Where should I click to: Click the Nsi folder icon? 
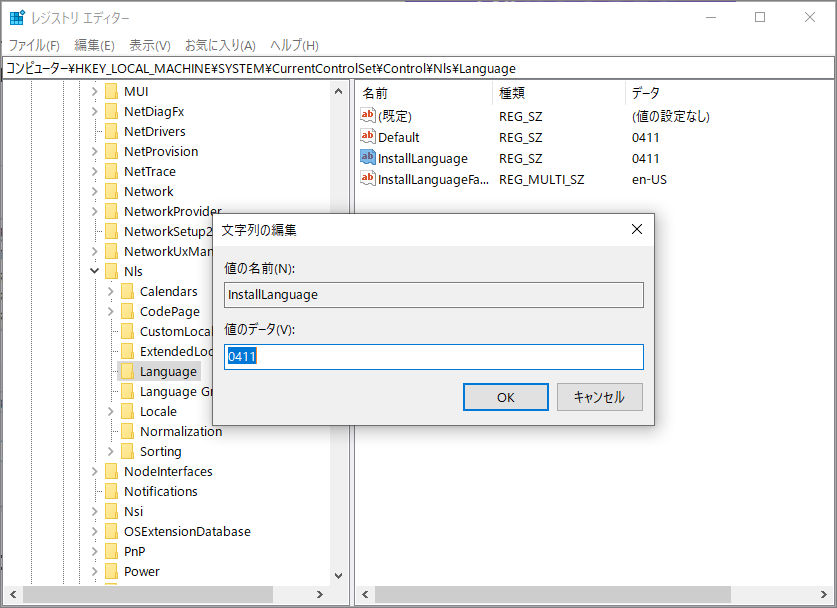(112, 511)
